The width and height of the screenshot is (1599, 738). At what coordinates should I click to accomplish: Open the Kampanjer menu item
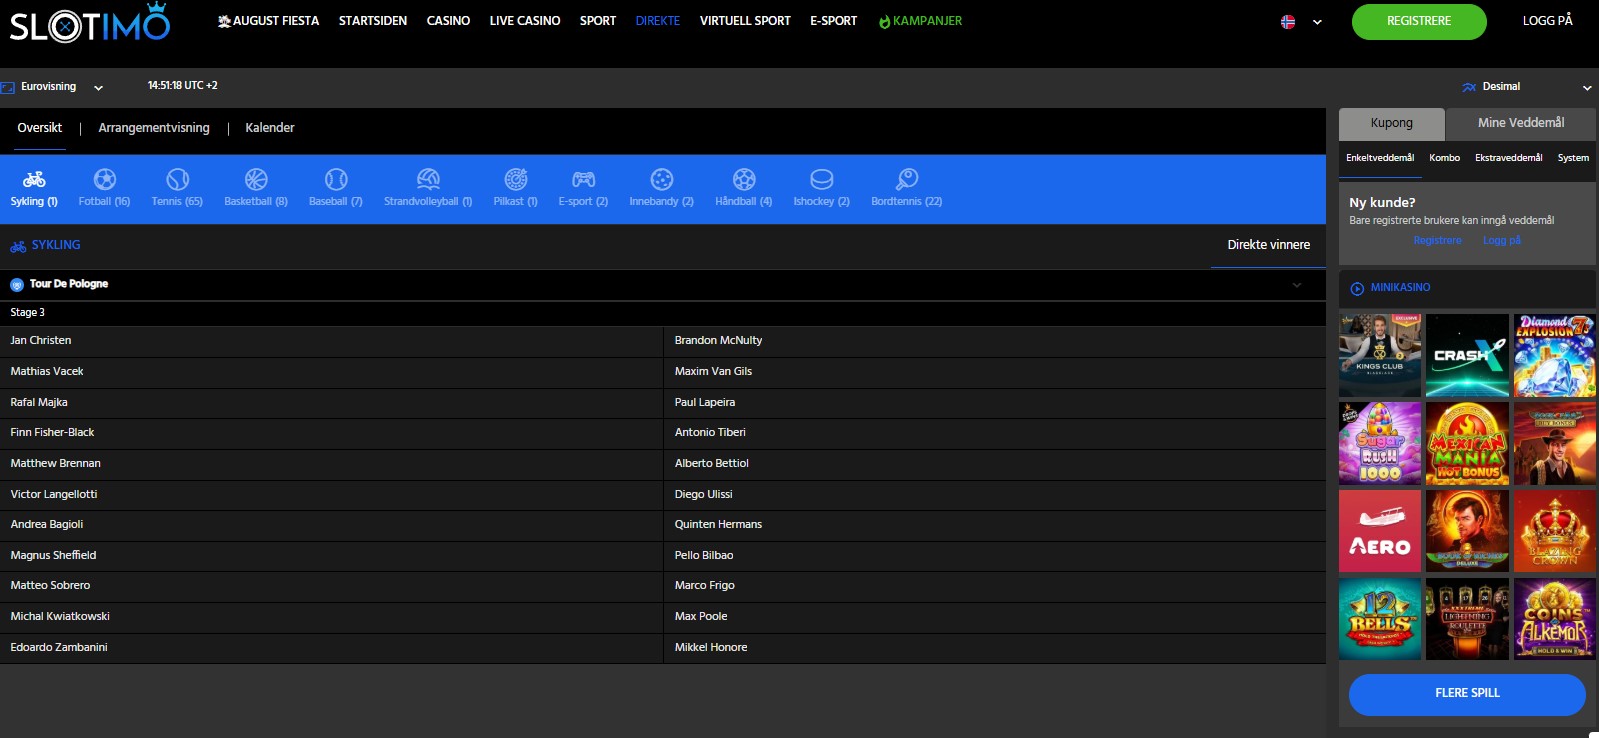(x=920, y=21)
